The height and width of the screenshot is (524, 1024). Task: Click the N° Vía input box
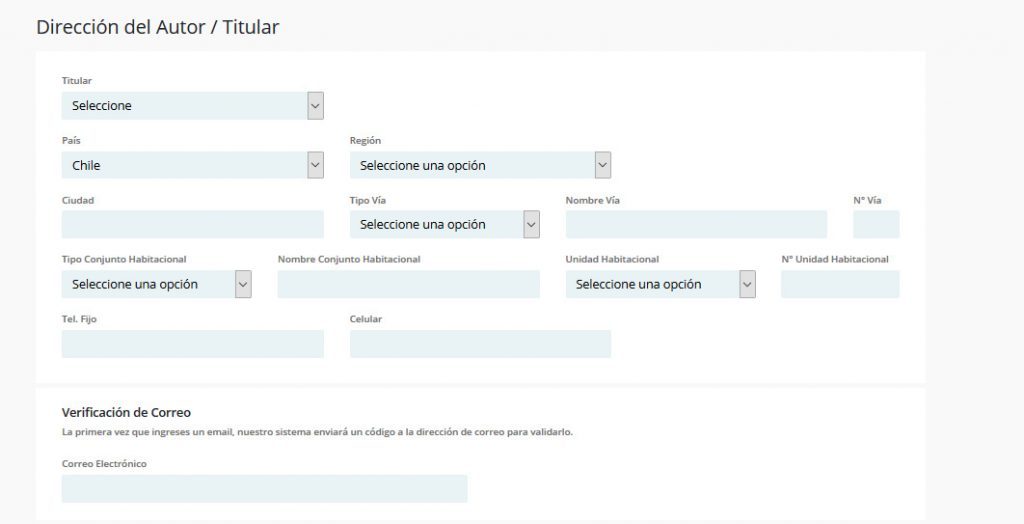click(x=876, y=225)
